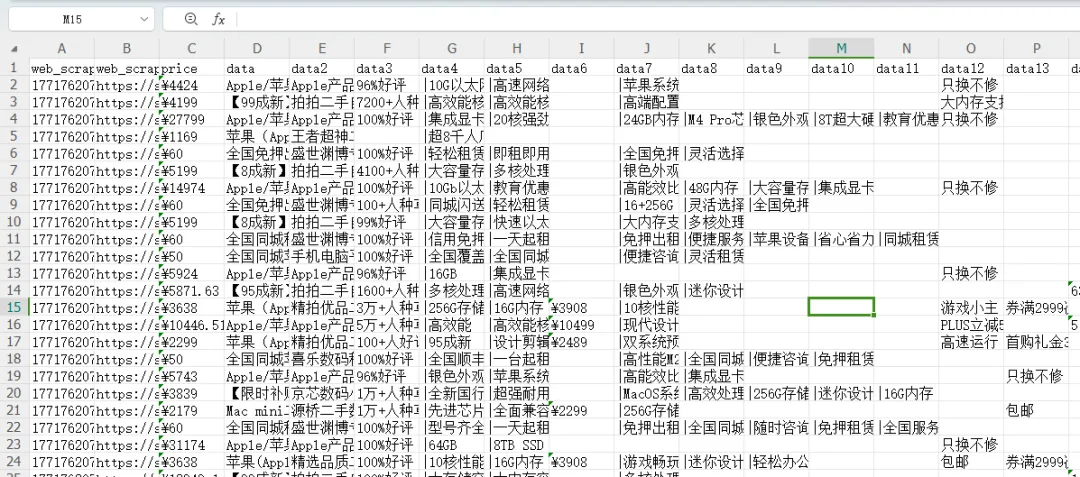Click price cell ¥4199
The image size is (1080, 477).
191,103
